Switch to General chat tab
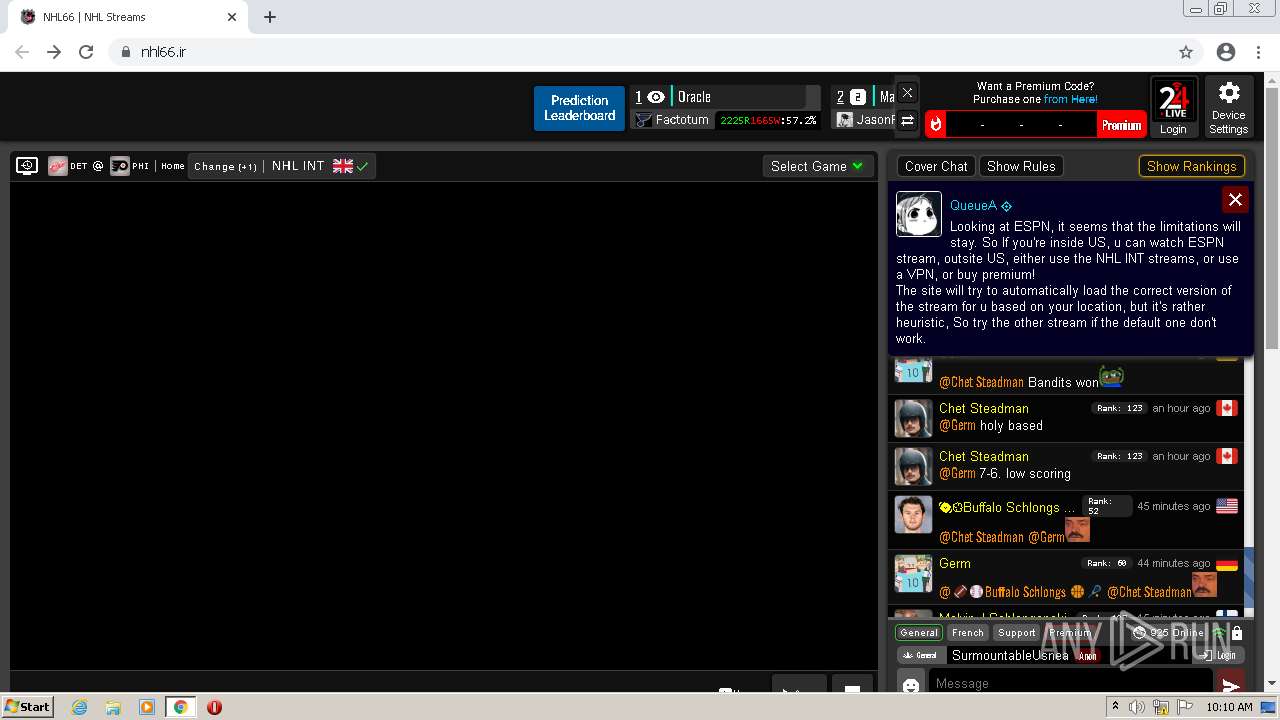The width and height of the screenshot is (1280, 720). [x=919, y=632]
